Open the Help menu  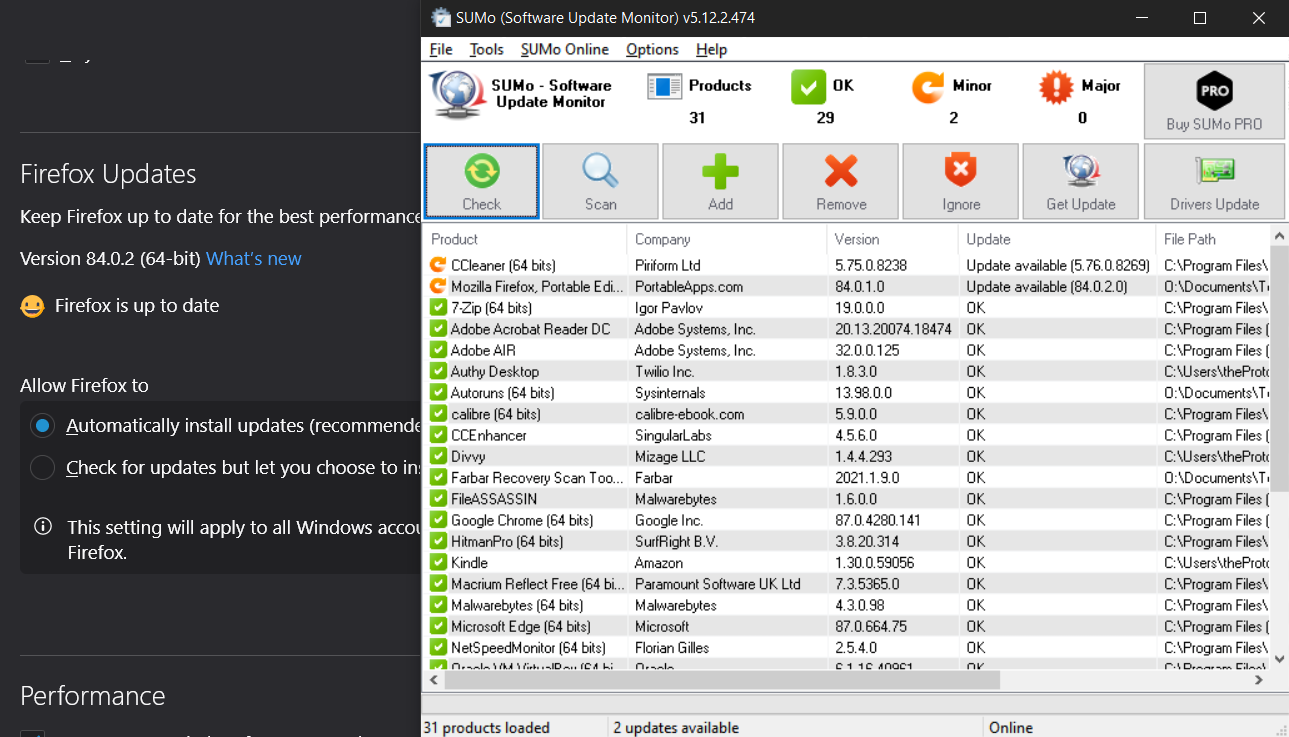tap(711, 49)
